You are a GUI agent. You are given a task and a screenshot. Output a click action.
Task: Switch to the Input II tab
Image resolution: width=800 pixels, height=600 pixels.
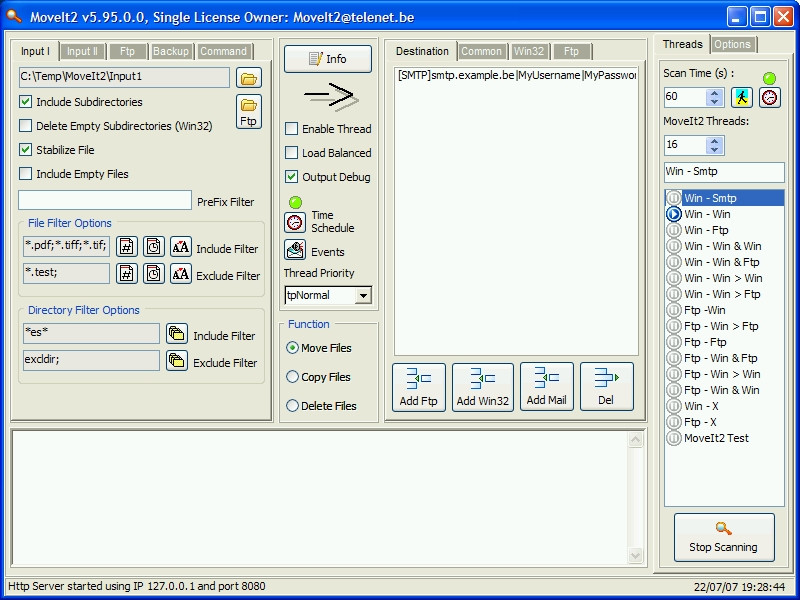click(x=82, y=51)
